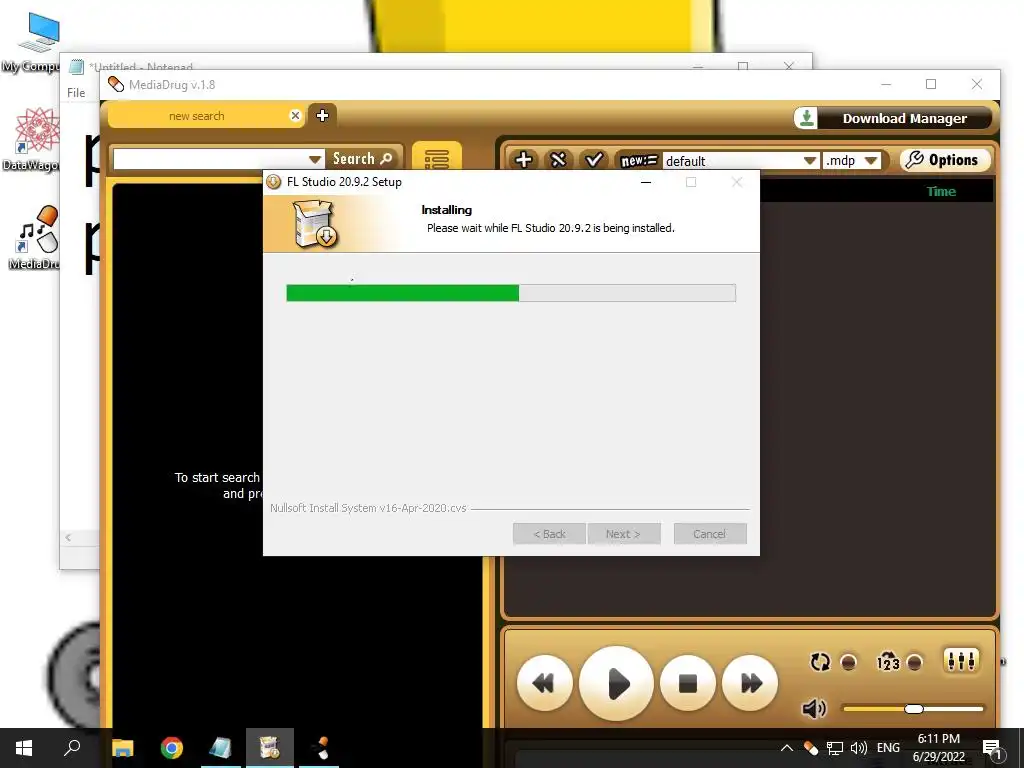The image size is (1024, 768).
Task: Add a new search tab with plus
Action: tap(322, 116)
